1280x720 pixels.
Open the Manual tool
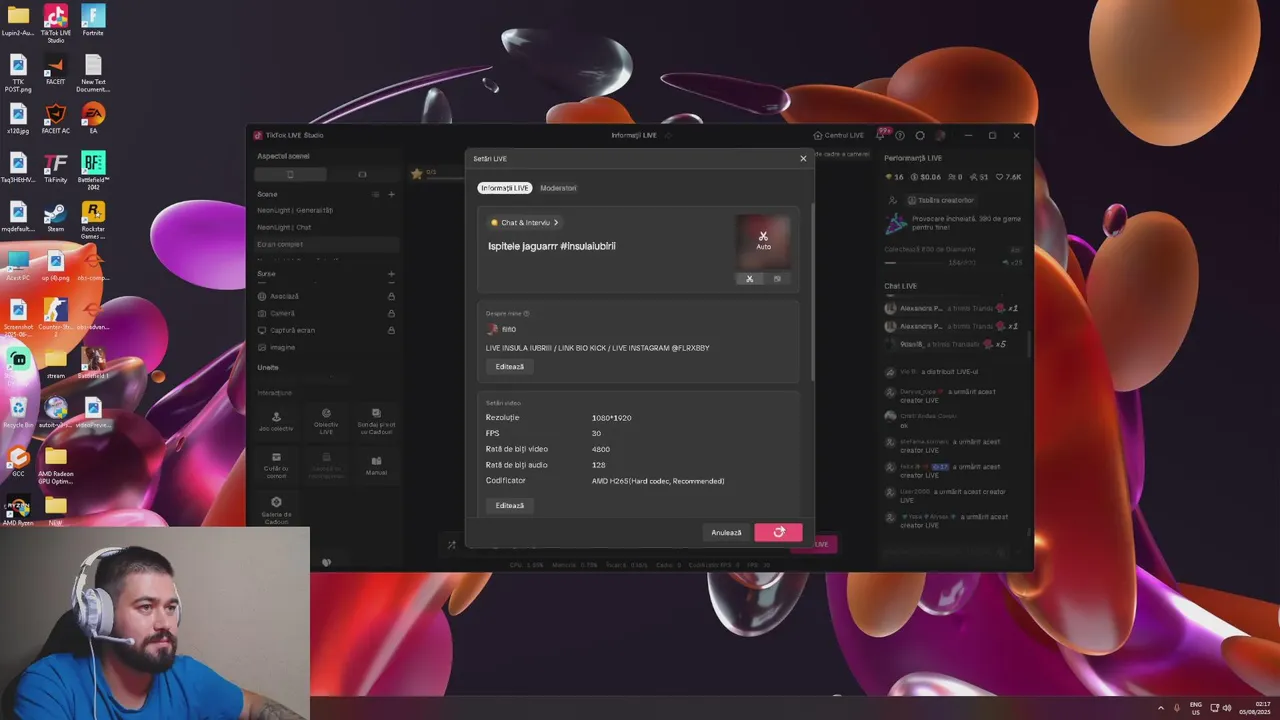click(x=376, y=465)
